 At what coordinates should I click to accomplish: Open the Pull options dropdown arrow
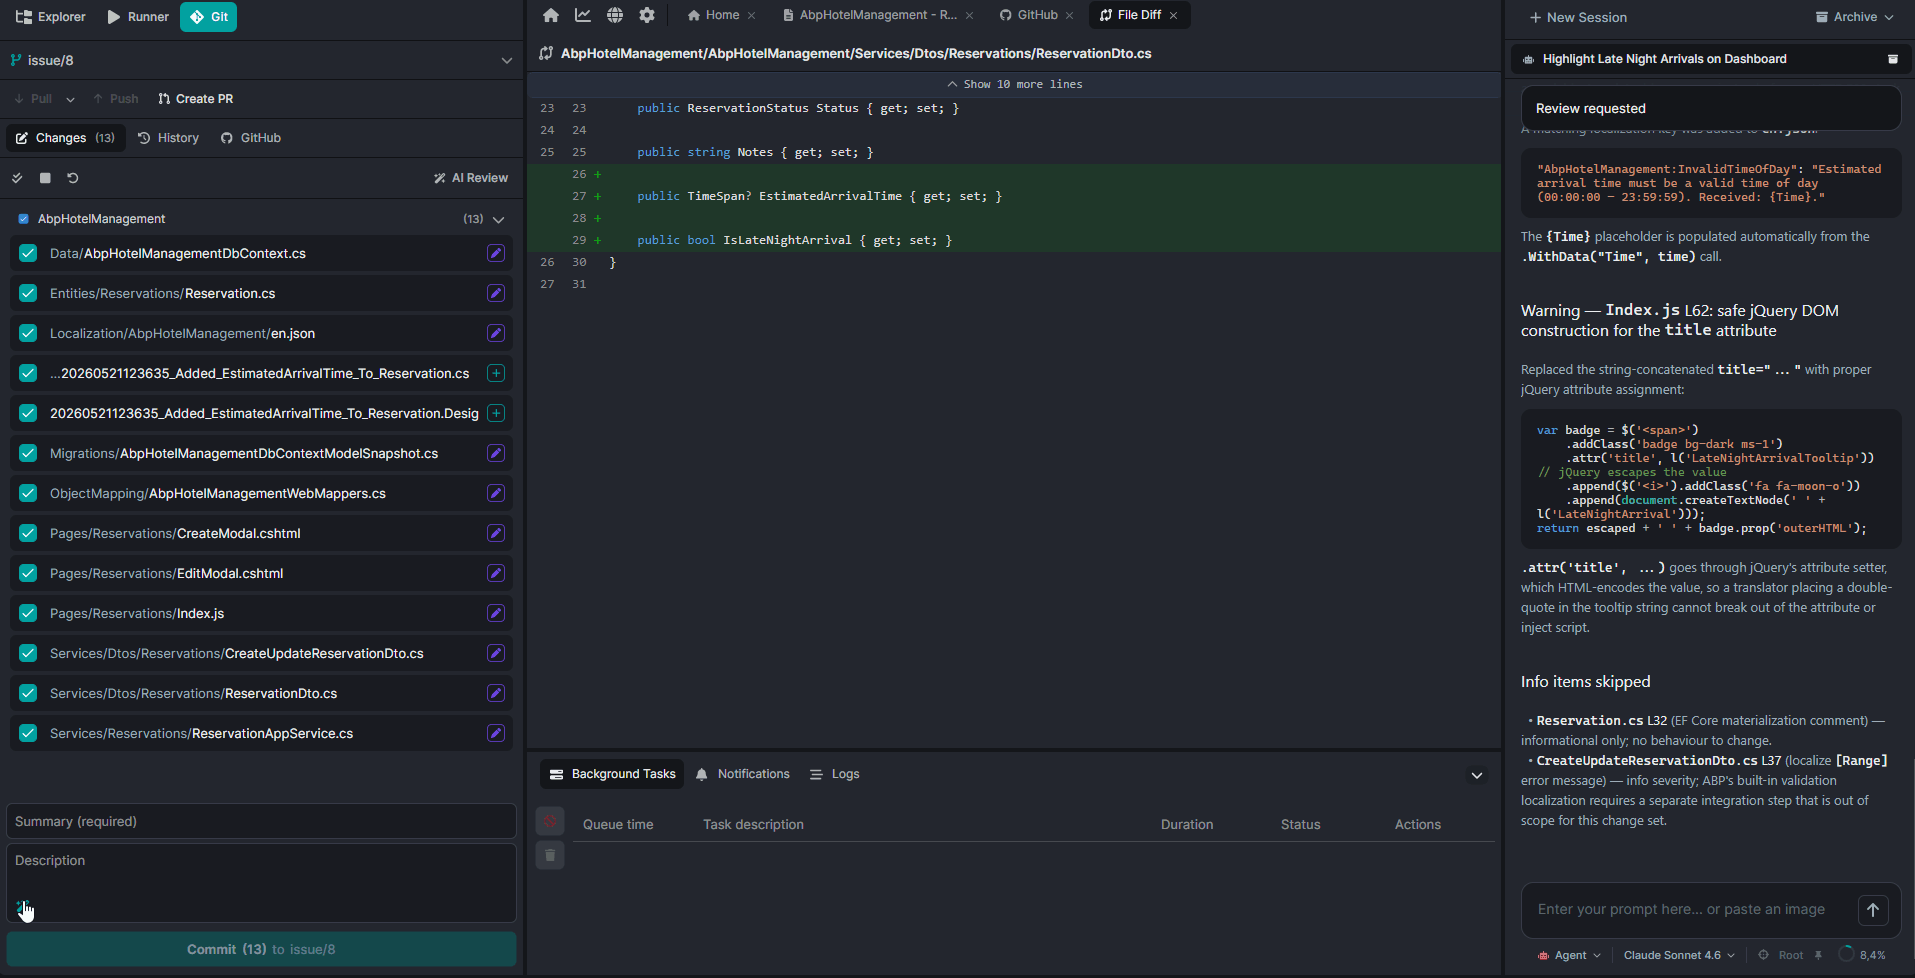click(70, 99)
